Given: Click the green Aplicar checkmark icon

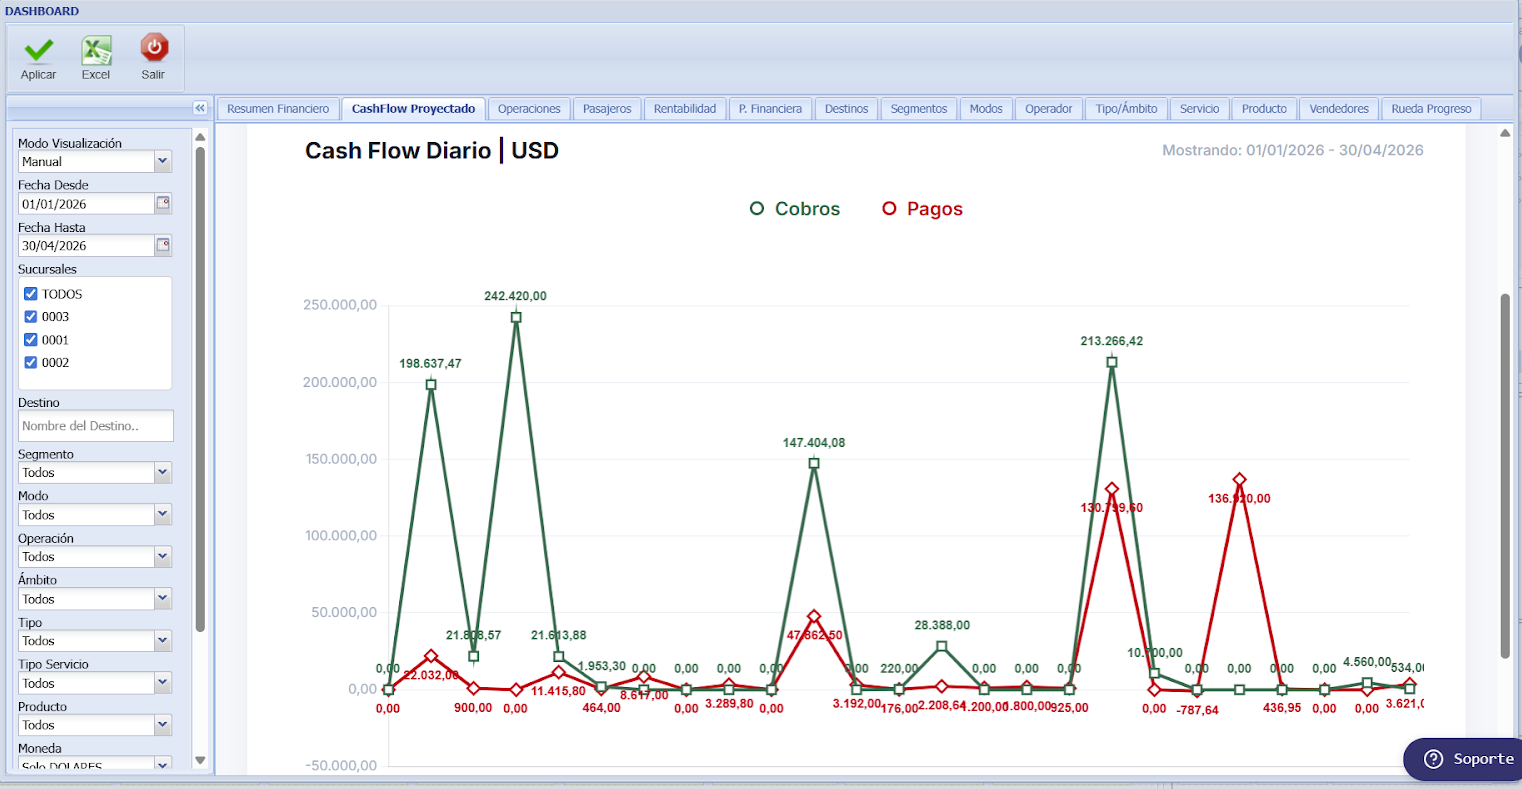Looking at the screenshot, I should (39, 49).
